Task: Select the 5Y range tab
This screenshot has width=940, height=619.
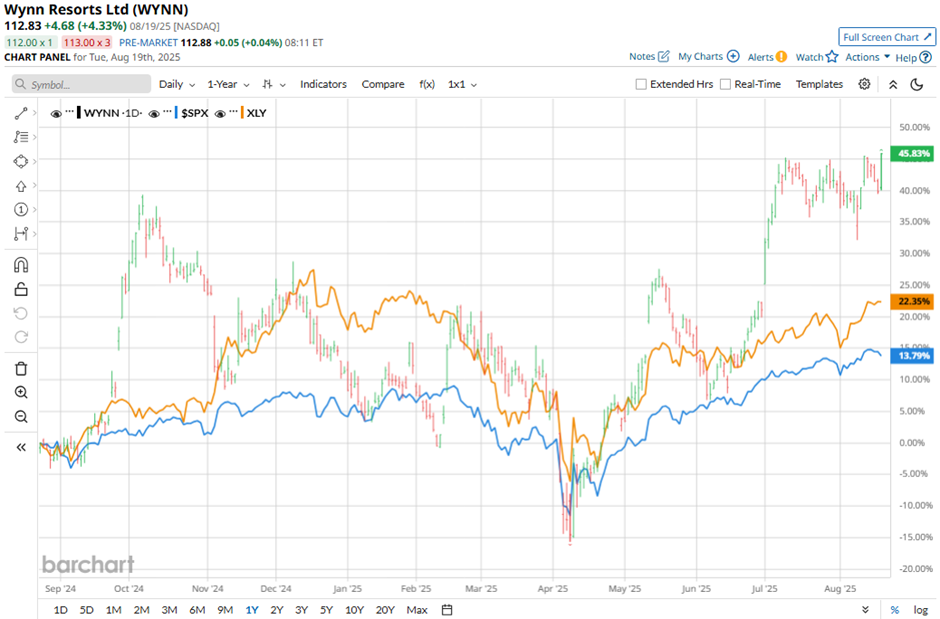Action: pyautogui.click(x=326, y=609)
